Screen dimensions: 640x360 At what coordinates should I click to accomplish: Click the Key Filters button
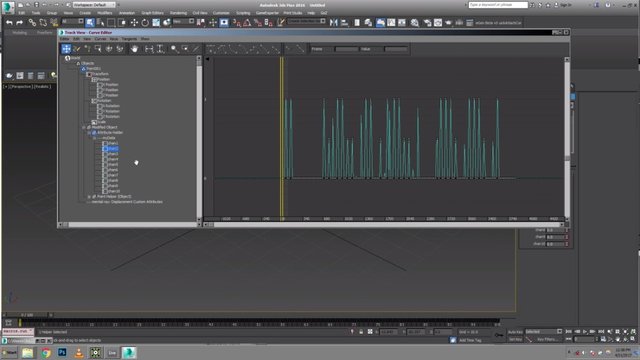pos(547,340)
